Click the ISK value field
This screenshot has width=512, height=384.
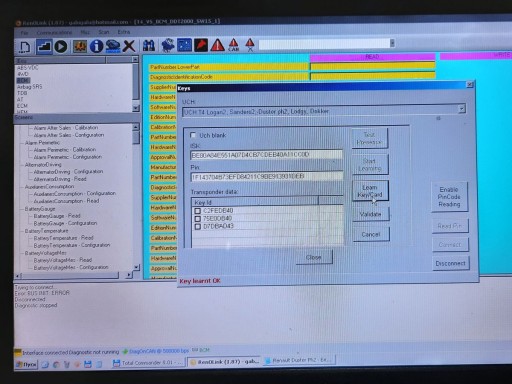tap(266, 155)
